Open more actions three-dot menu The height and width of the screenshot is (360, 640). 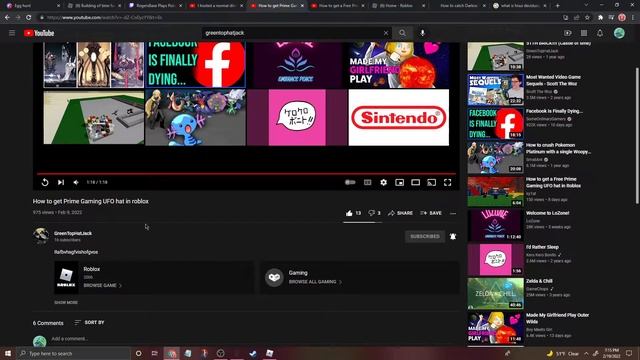pyautogui.click(x=453, y=213)
